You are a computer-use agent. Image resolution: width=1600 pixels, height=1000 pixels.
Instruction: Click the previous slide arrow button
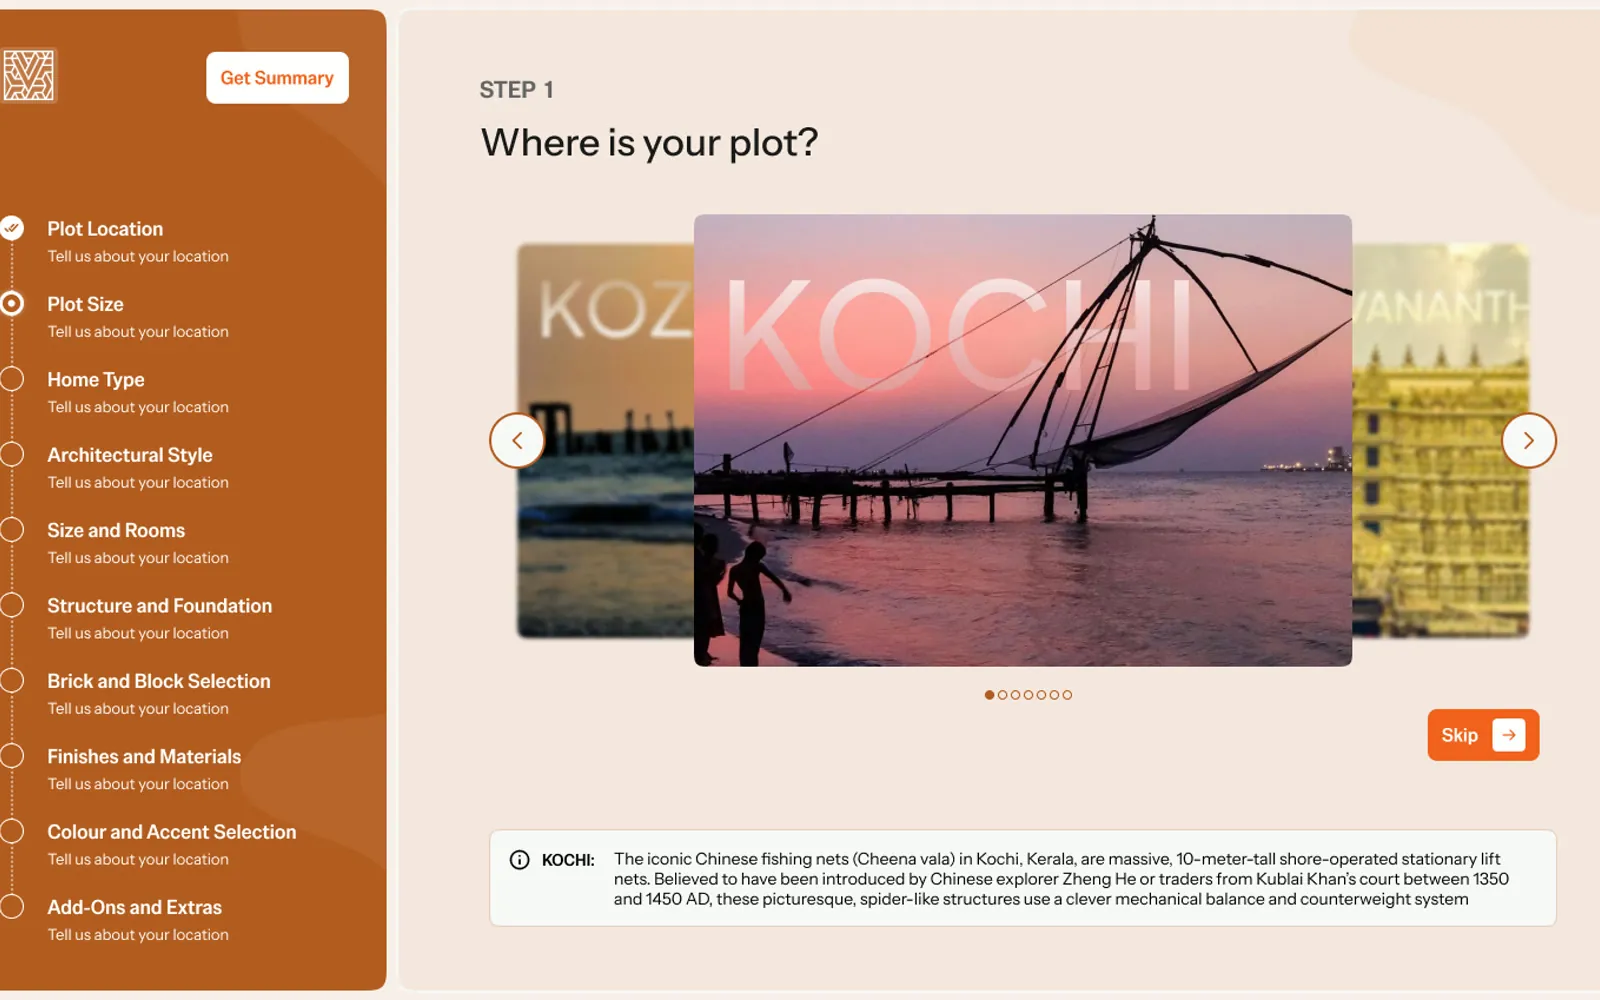tap(517, 440)
